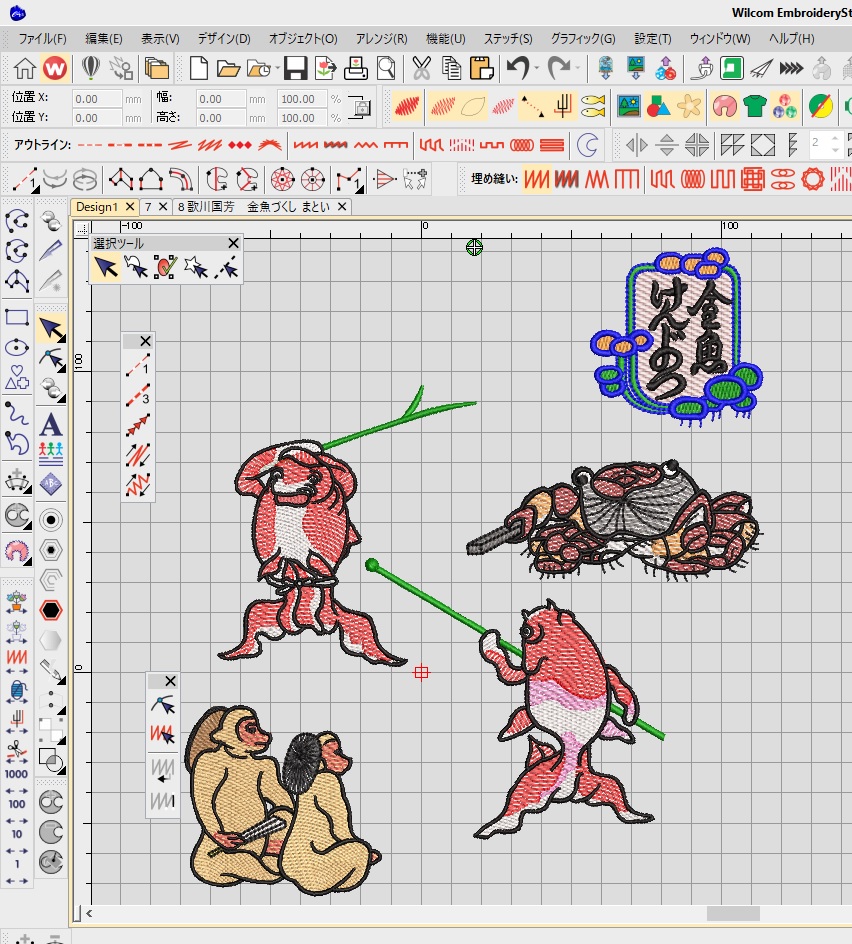Select the Rectangle shape tool
This screenshot has width=852, height=944.
coord(17,317)
